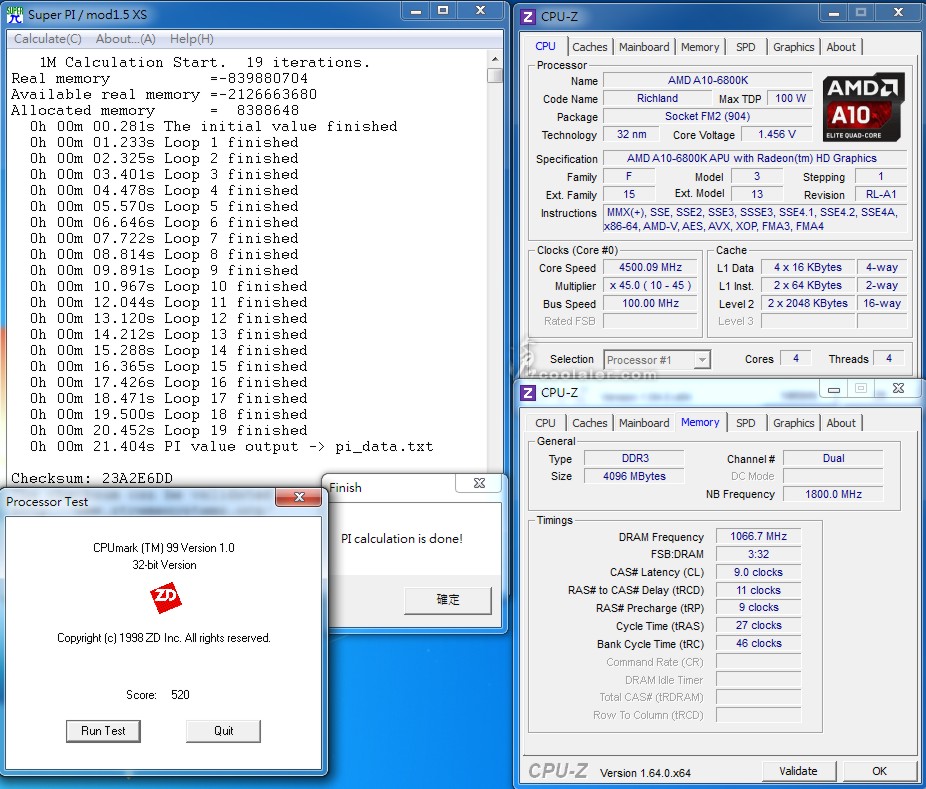Screen dimensions: 926x789
Task: Click the Loop 19 finished line
Action: tap(169, 431)
